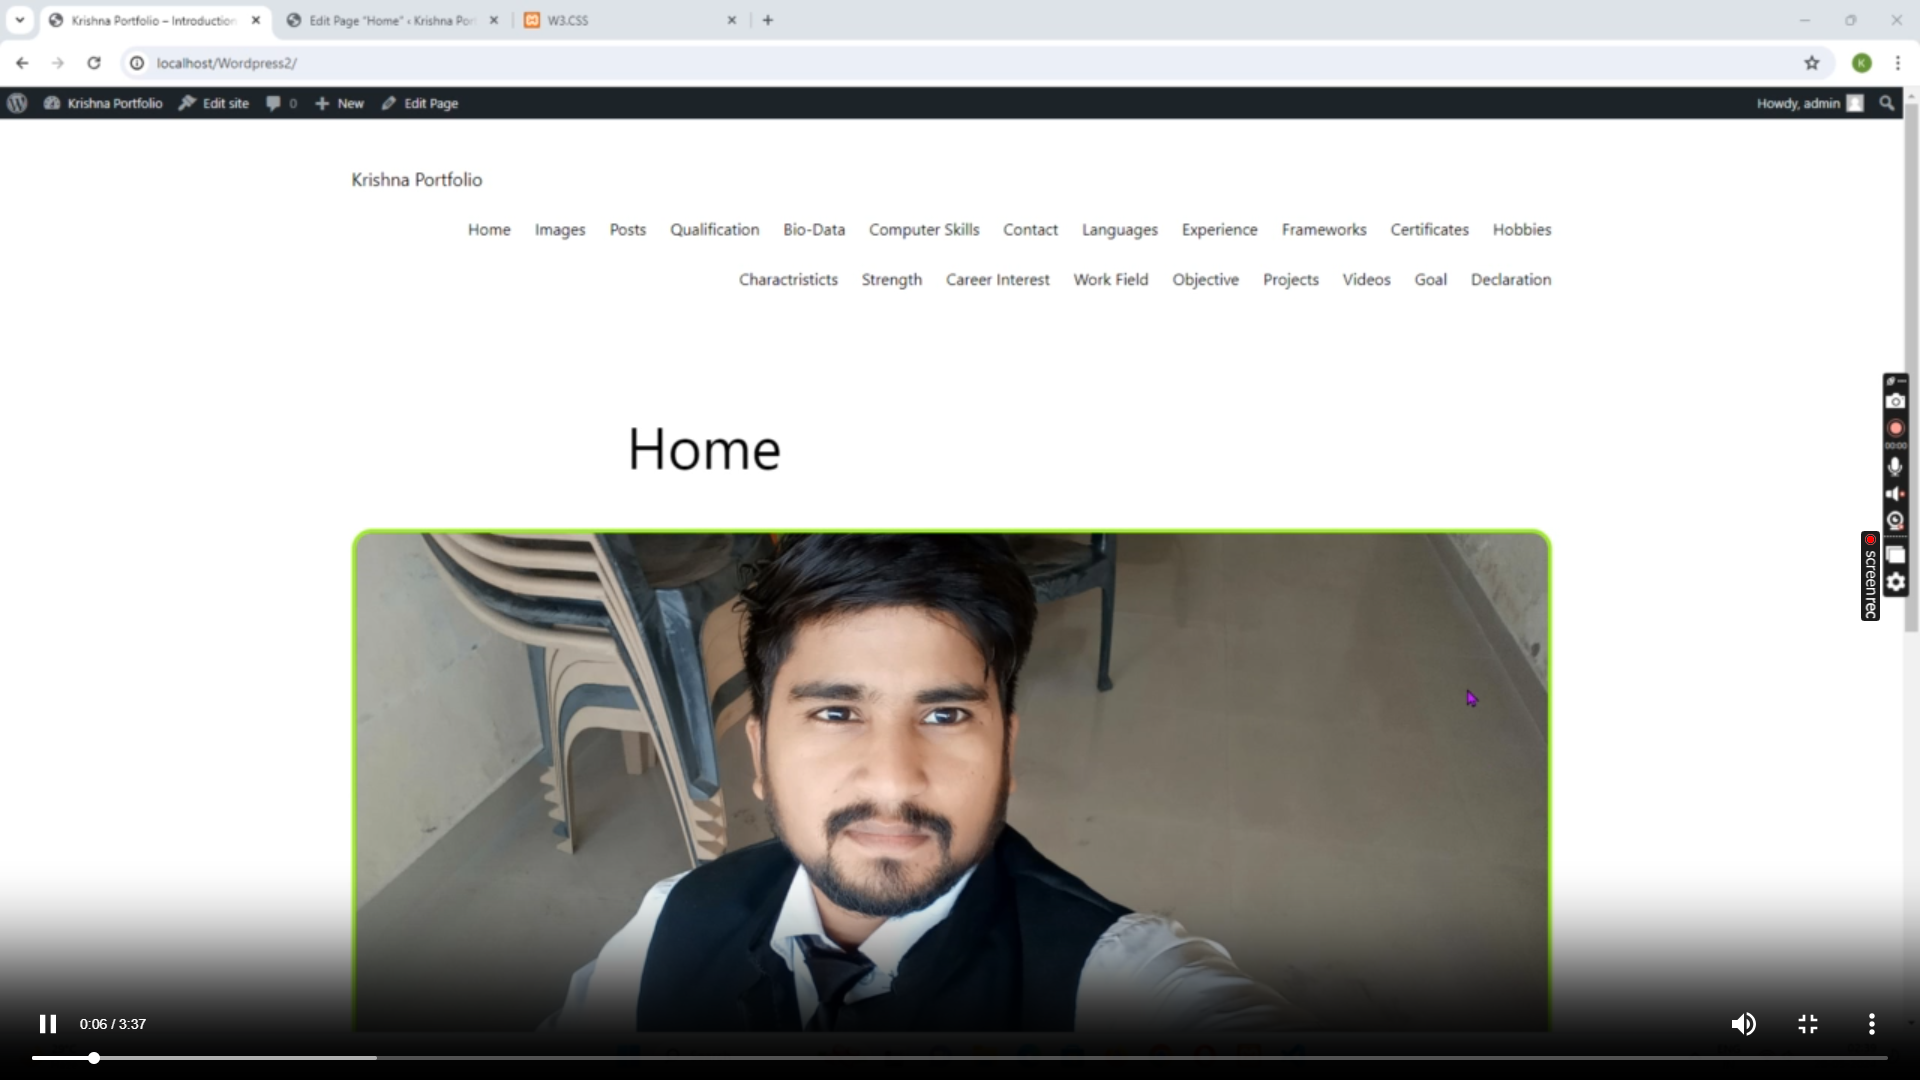Toggle the ScreenRec webcam icon
Screen dimensions: 1920x1080
tap(1896, 521)
